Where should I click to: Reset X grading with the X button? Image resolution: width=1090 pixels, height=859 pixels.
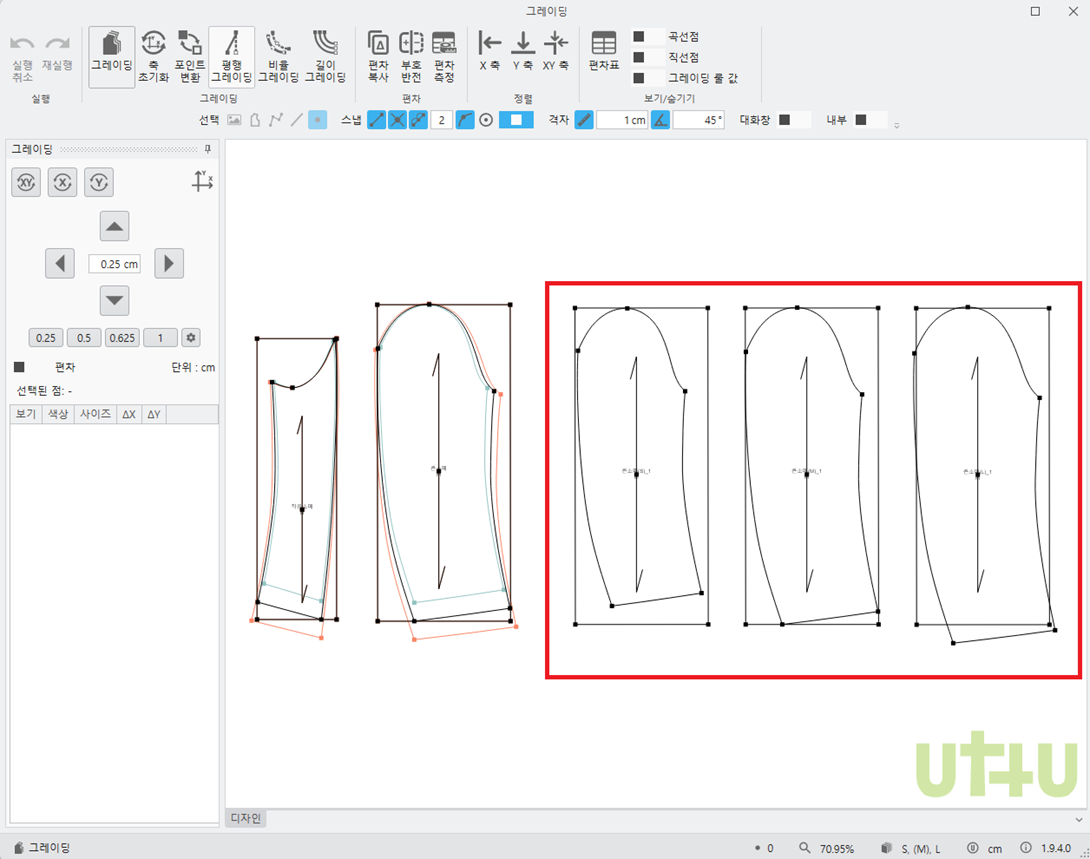coord(63,183)
